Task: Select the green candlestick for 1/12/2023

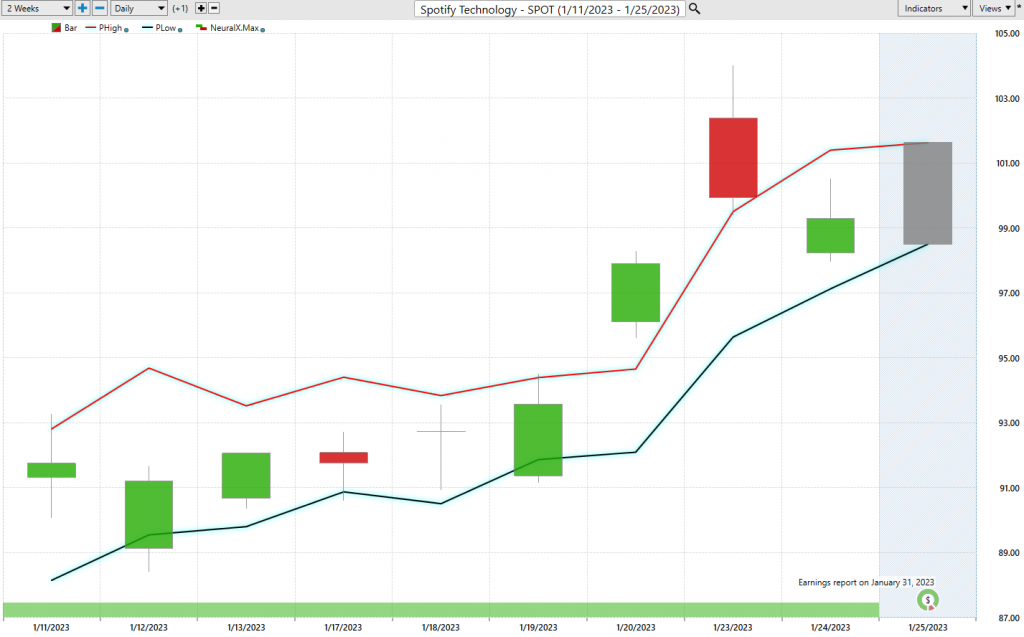Action: (149, 515)
